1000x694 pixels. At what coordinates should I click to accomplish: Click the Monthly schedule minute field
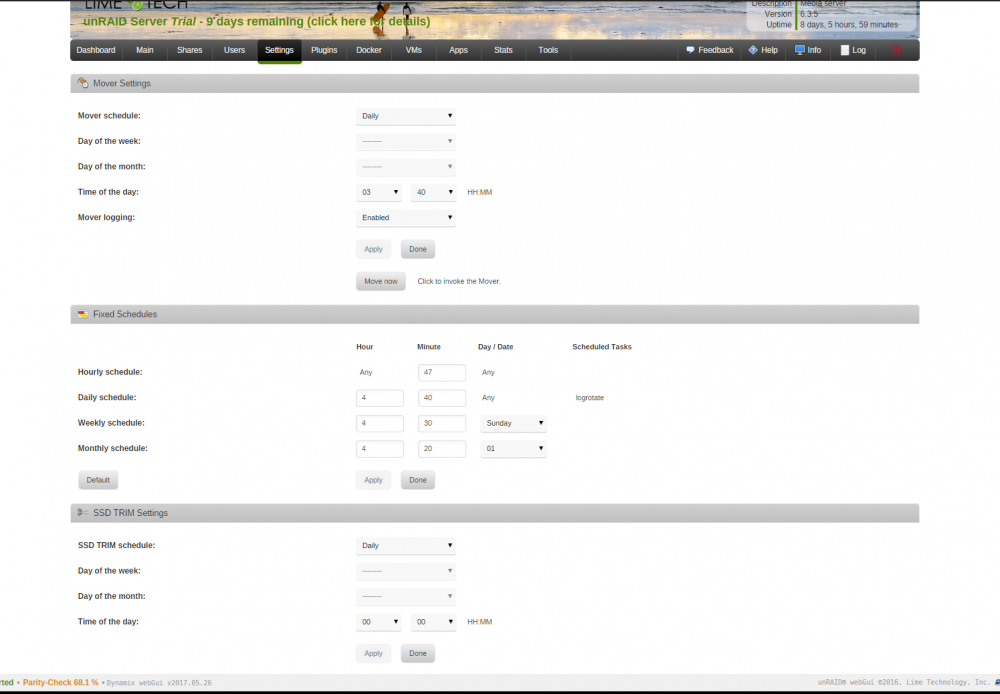tap(442, 449)
